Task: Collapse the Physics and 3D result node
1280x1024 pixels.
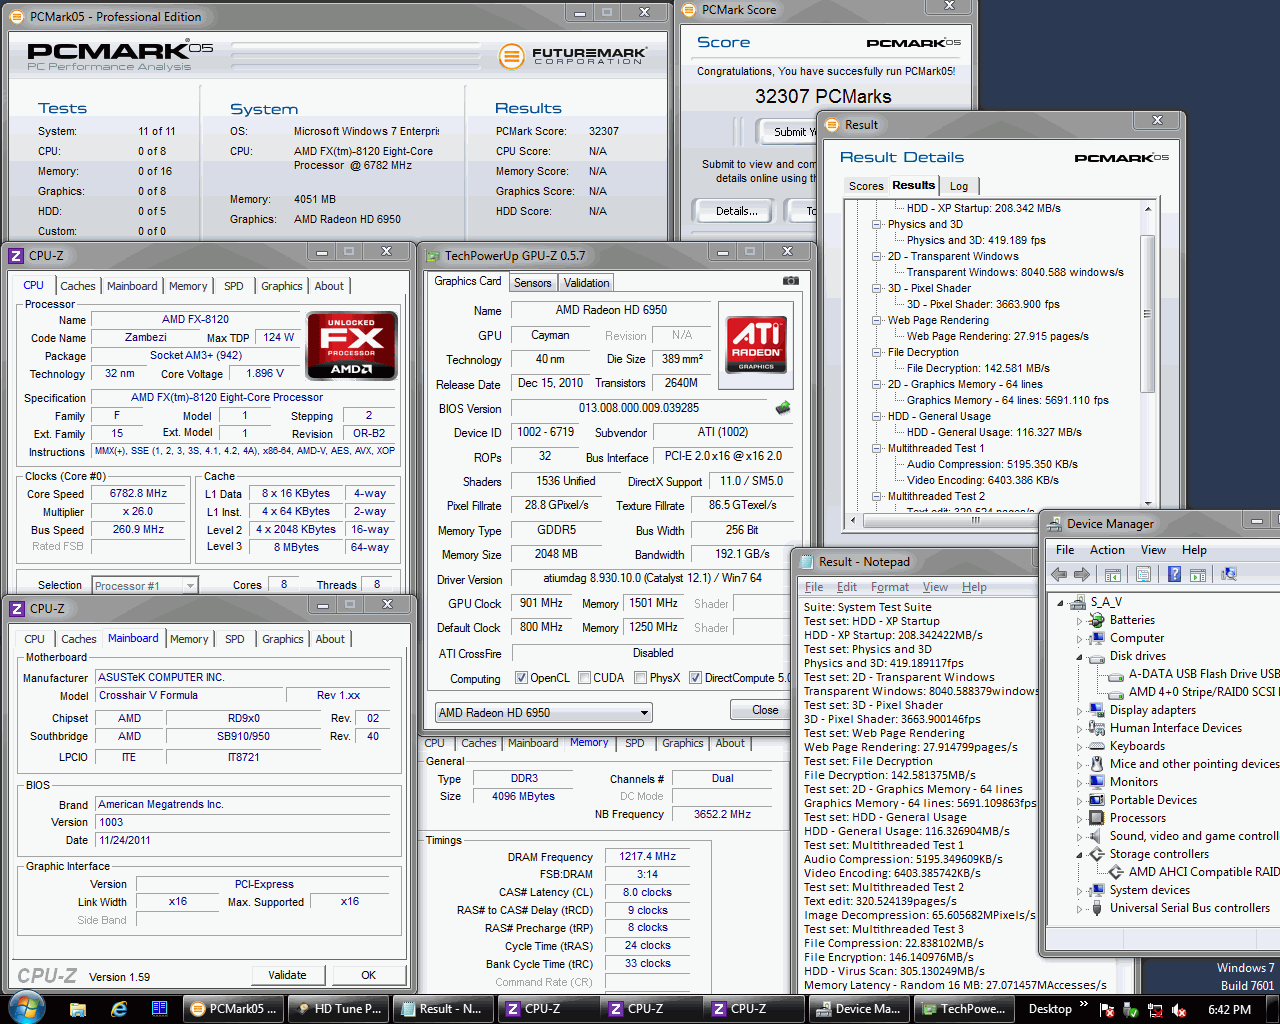Action: (x=876, y=224)
